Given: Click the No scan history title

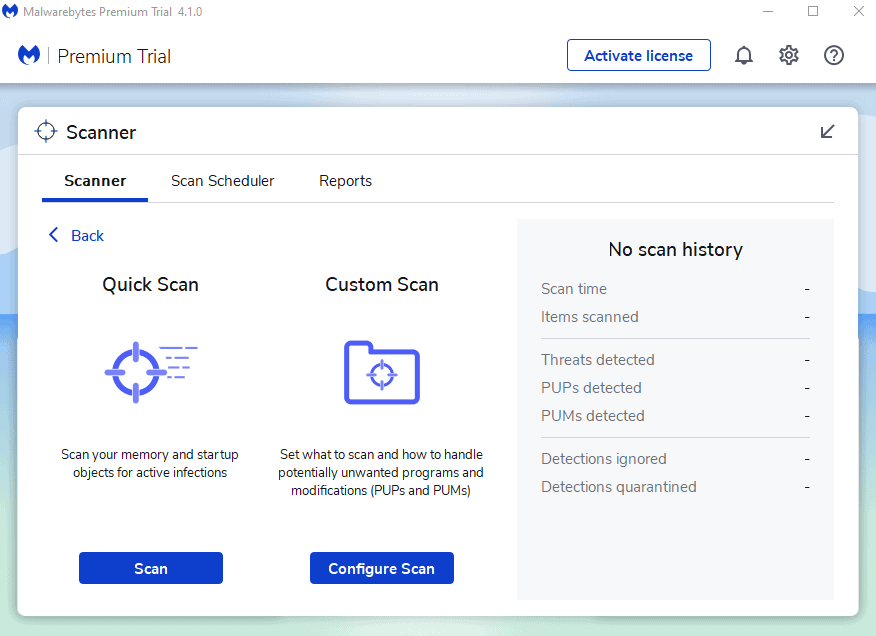Looking at the screenshot, I should [x=675, y=249].
